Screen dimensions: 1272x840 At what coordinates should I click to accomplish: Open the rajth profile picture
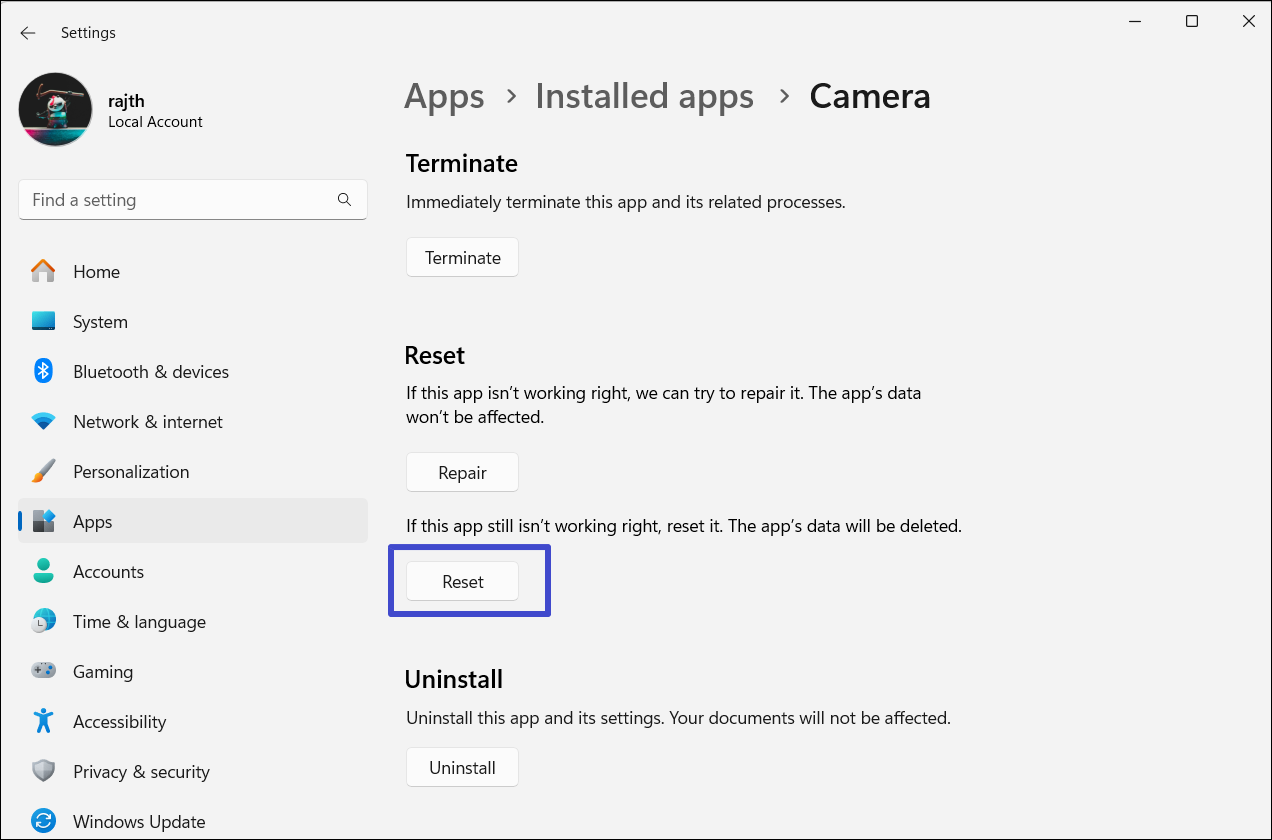click(56, 109)
